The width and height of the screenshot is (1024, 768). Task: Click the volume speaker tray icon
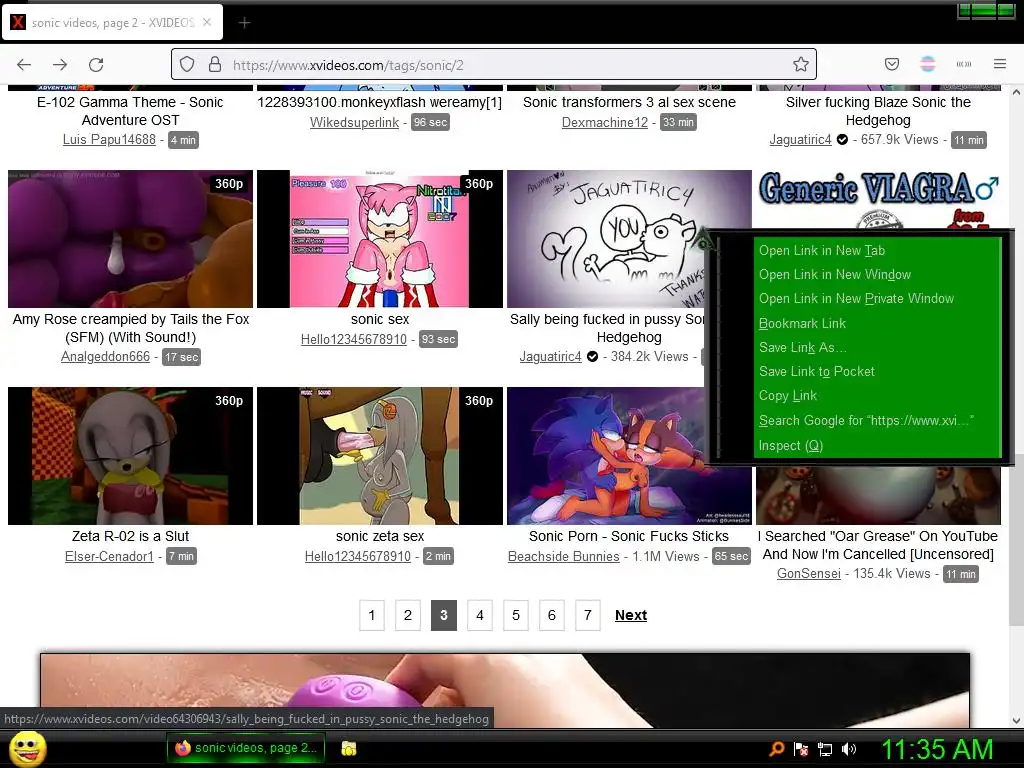[x=848, y=749]
